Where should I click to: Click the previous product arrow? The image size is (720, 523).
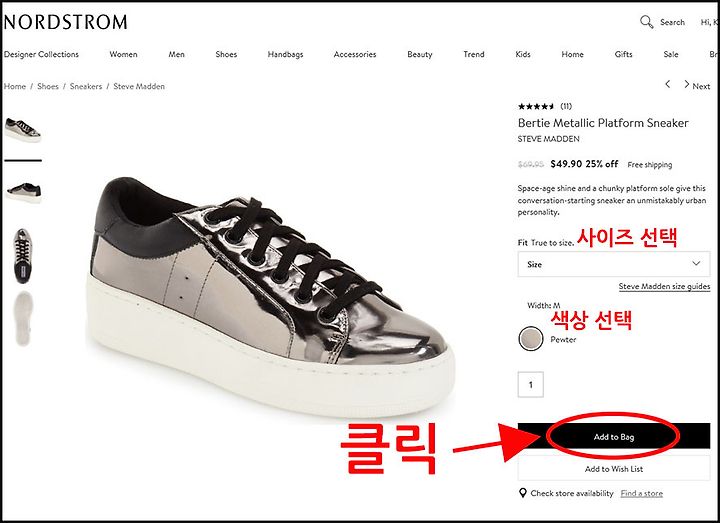coord(668,84)
